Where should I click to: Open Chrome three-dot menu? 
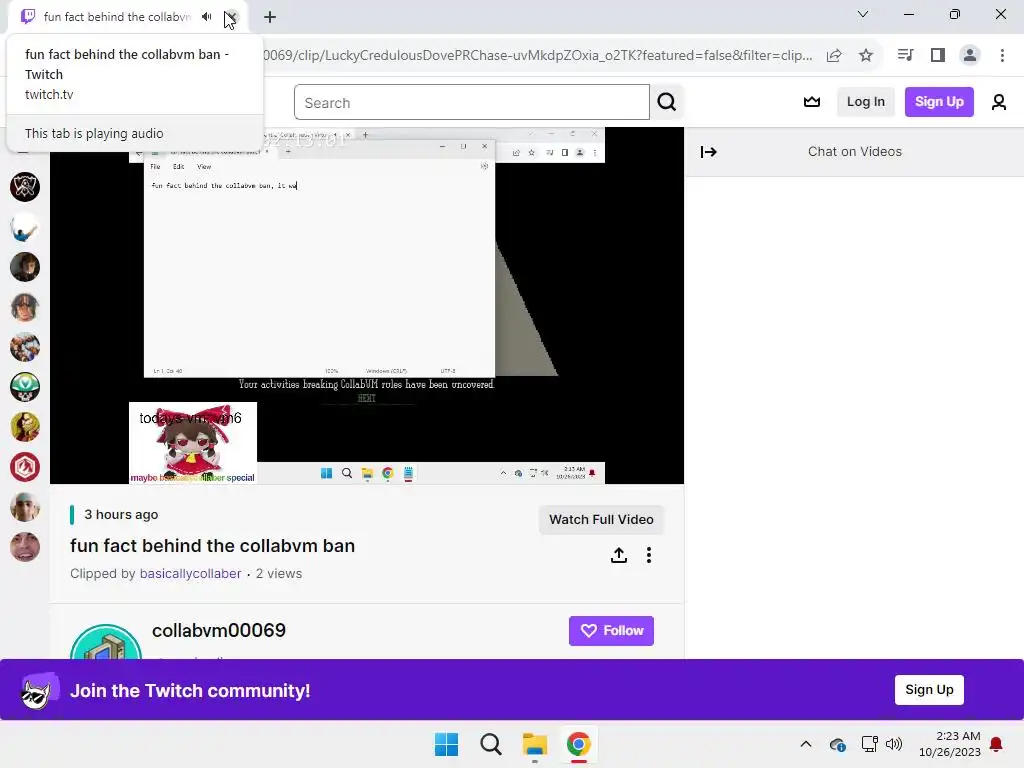(1002, 56)
